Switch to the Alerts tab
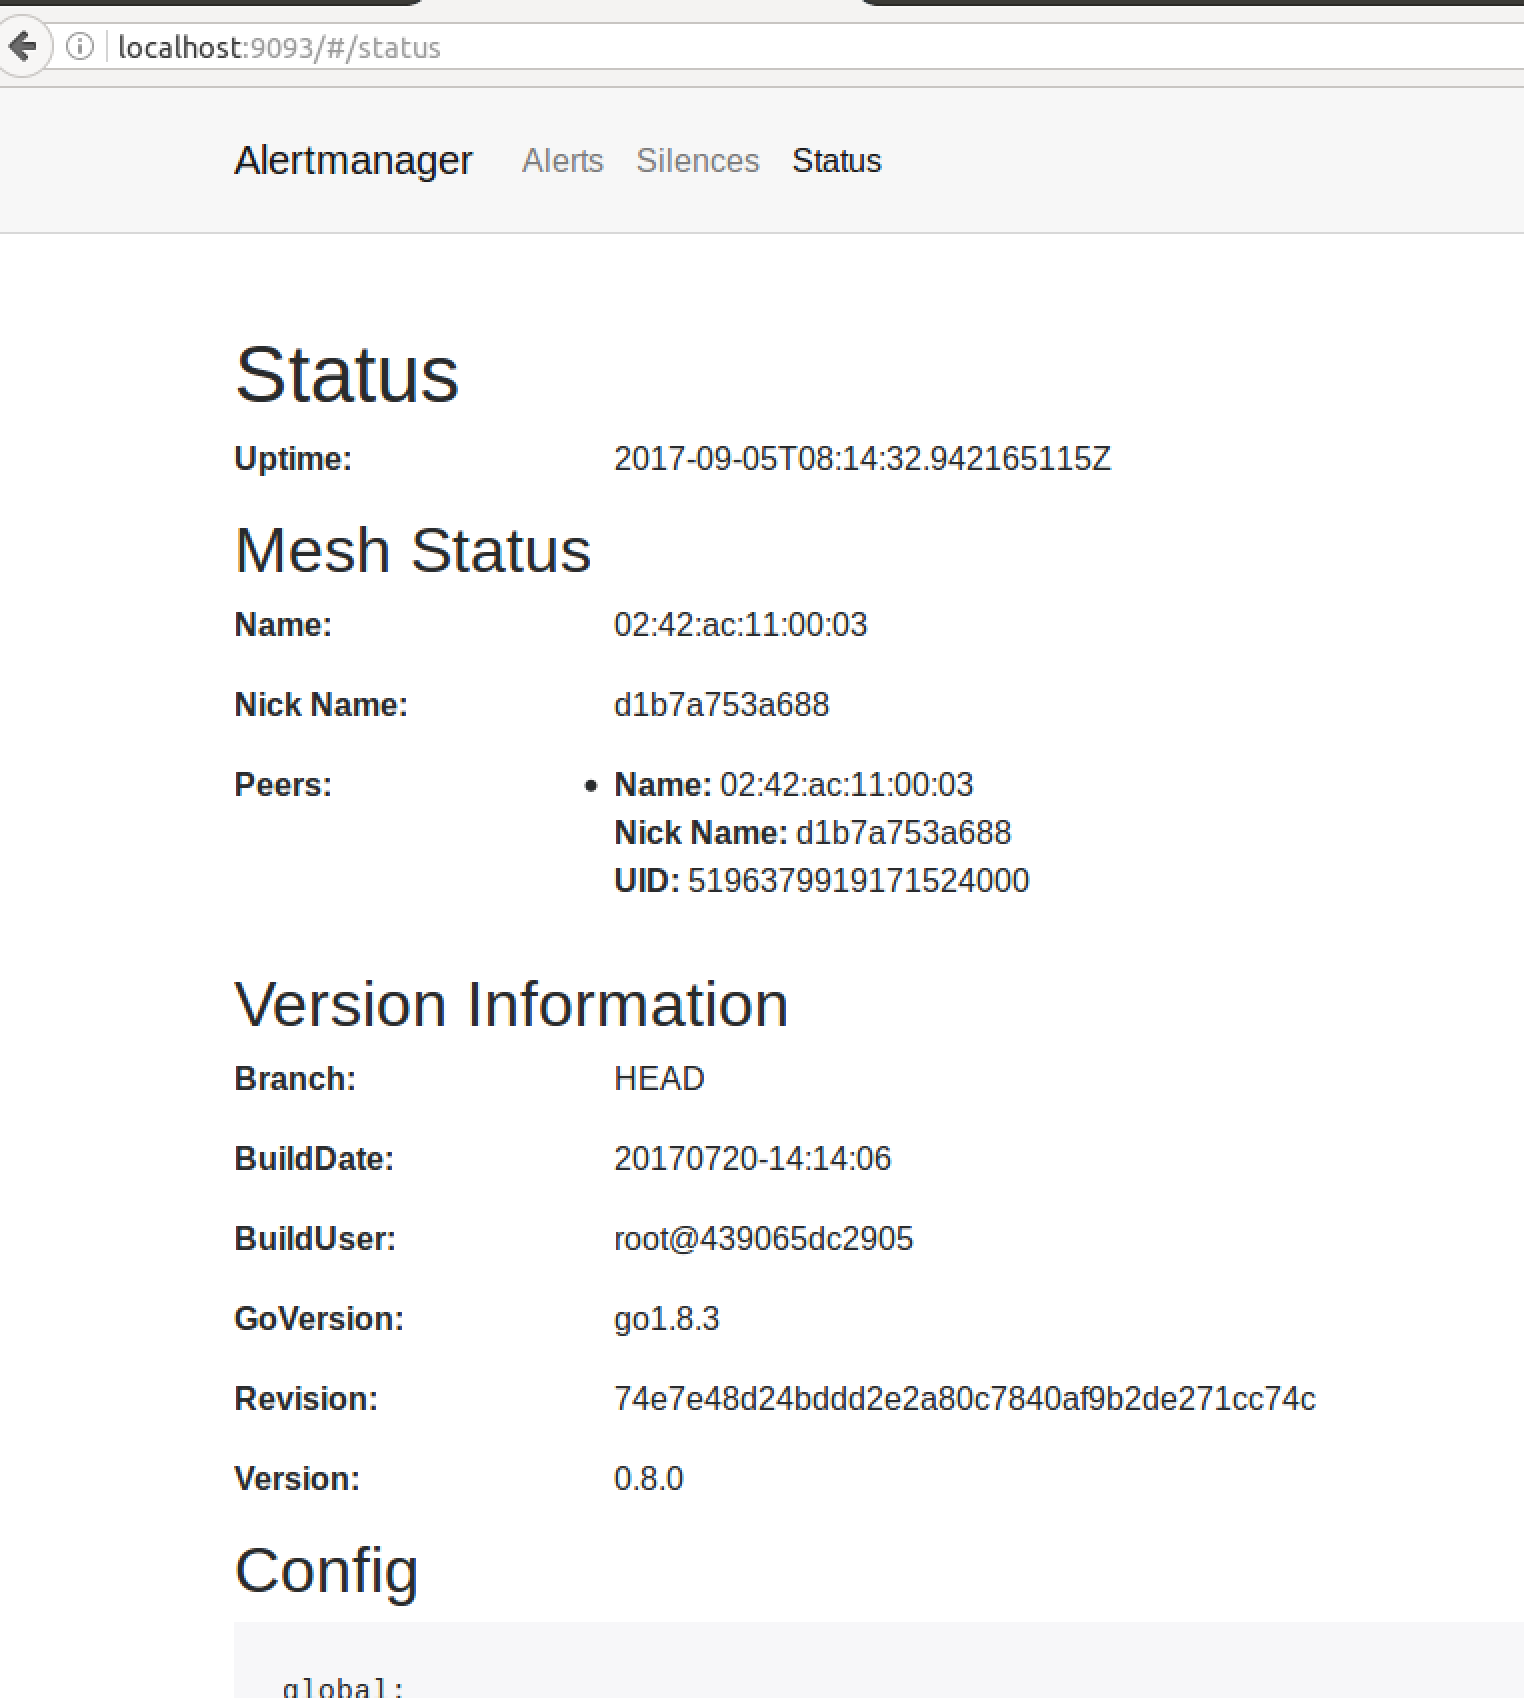The image size is (1524, 1698). 562,160
